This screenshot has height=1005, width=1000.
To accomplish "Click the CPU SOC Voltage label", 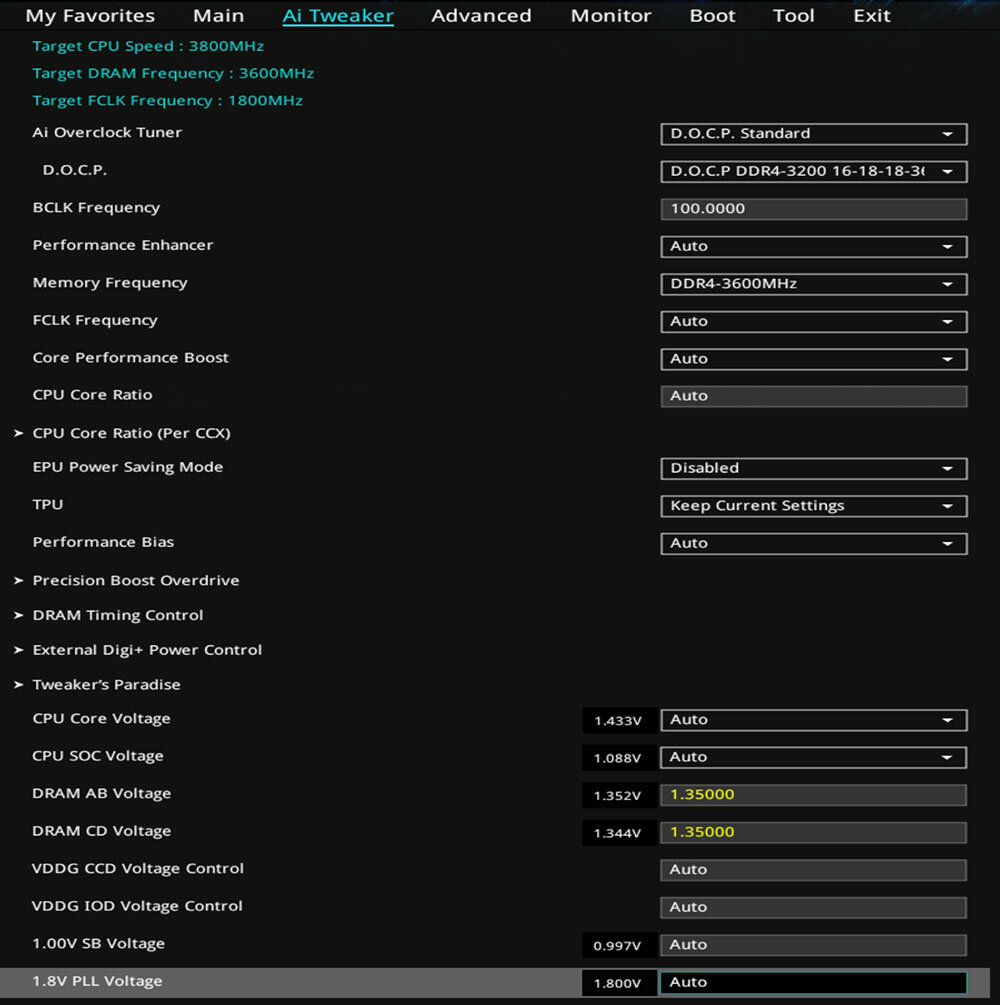I will [x=98, y=756].
